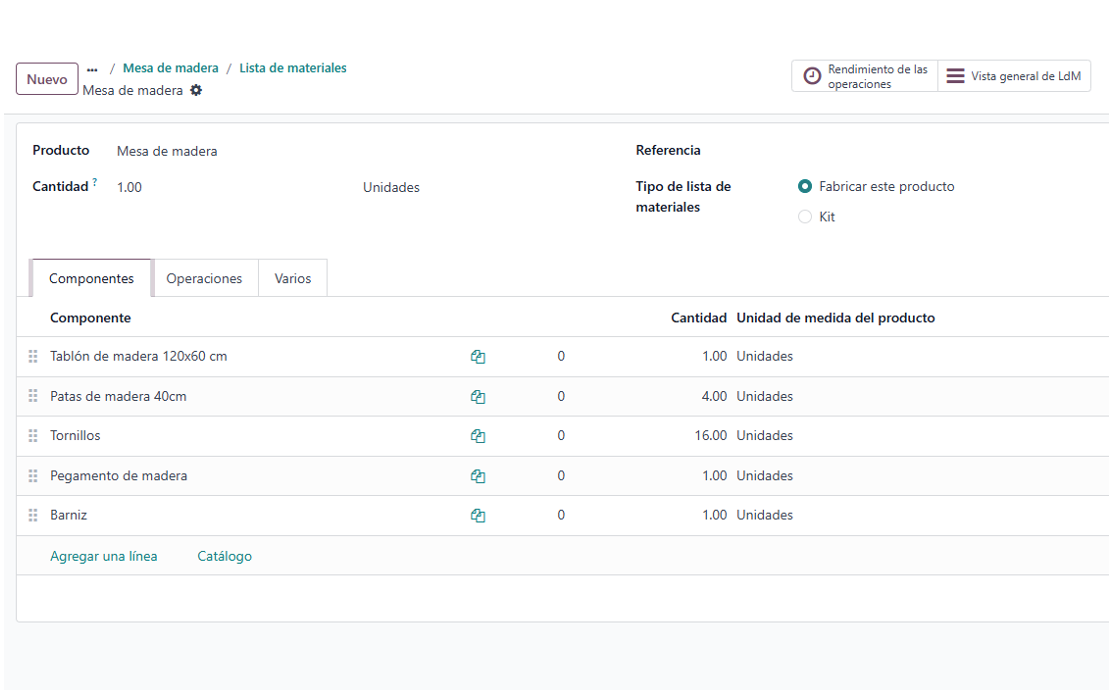Click the gear icon next to Mesa de madera
The height and width of the screenshot is (690, 1110).
pyautogui.click(x=196, y=90)
